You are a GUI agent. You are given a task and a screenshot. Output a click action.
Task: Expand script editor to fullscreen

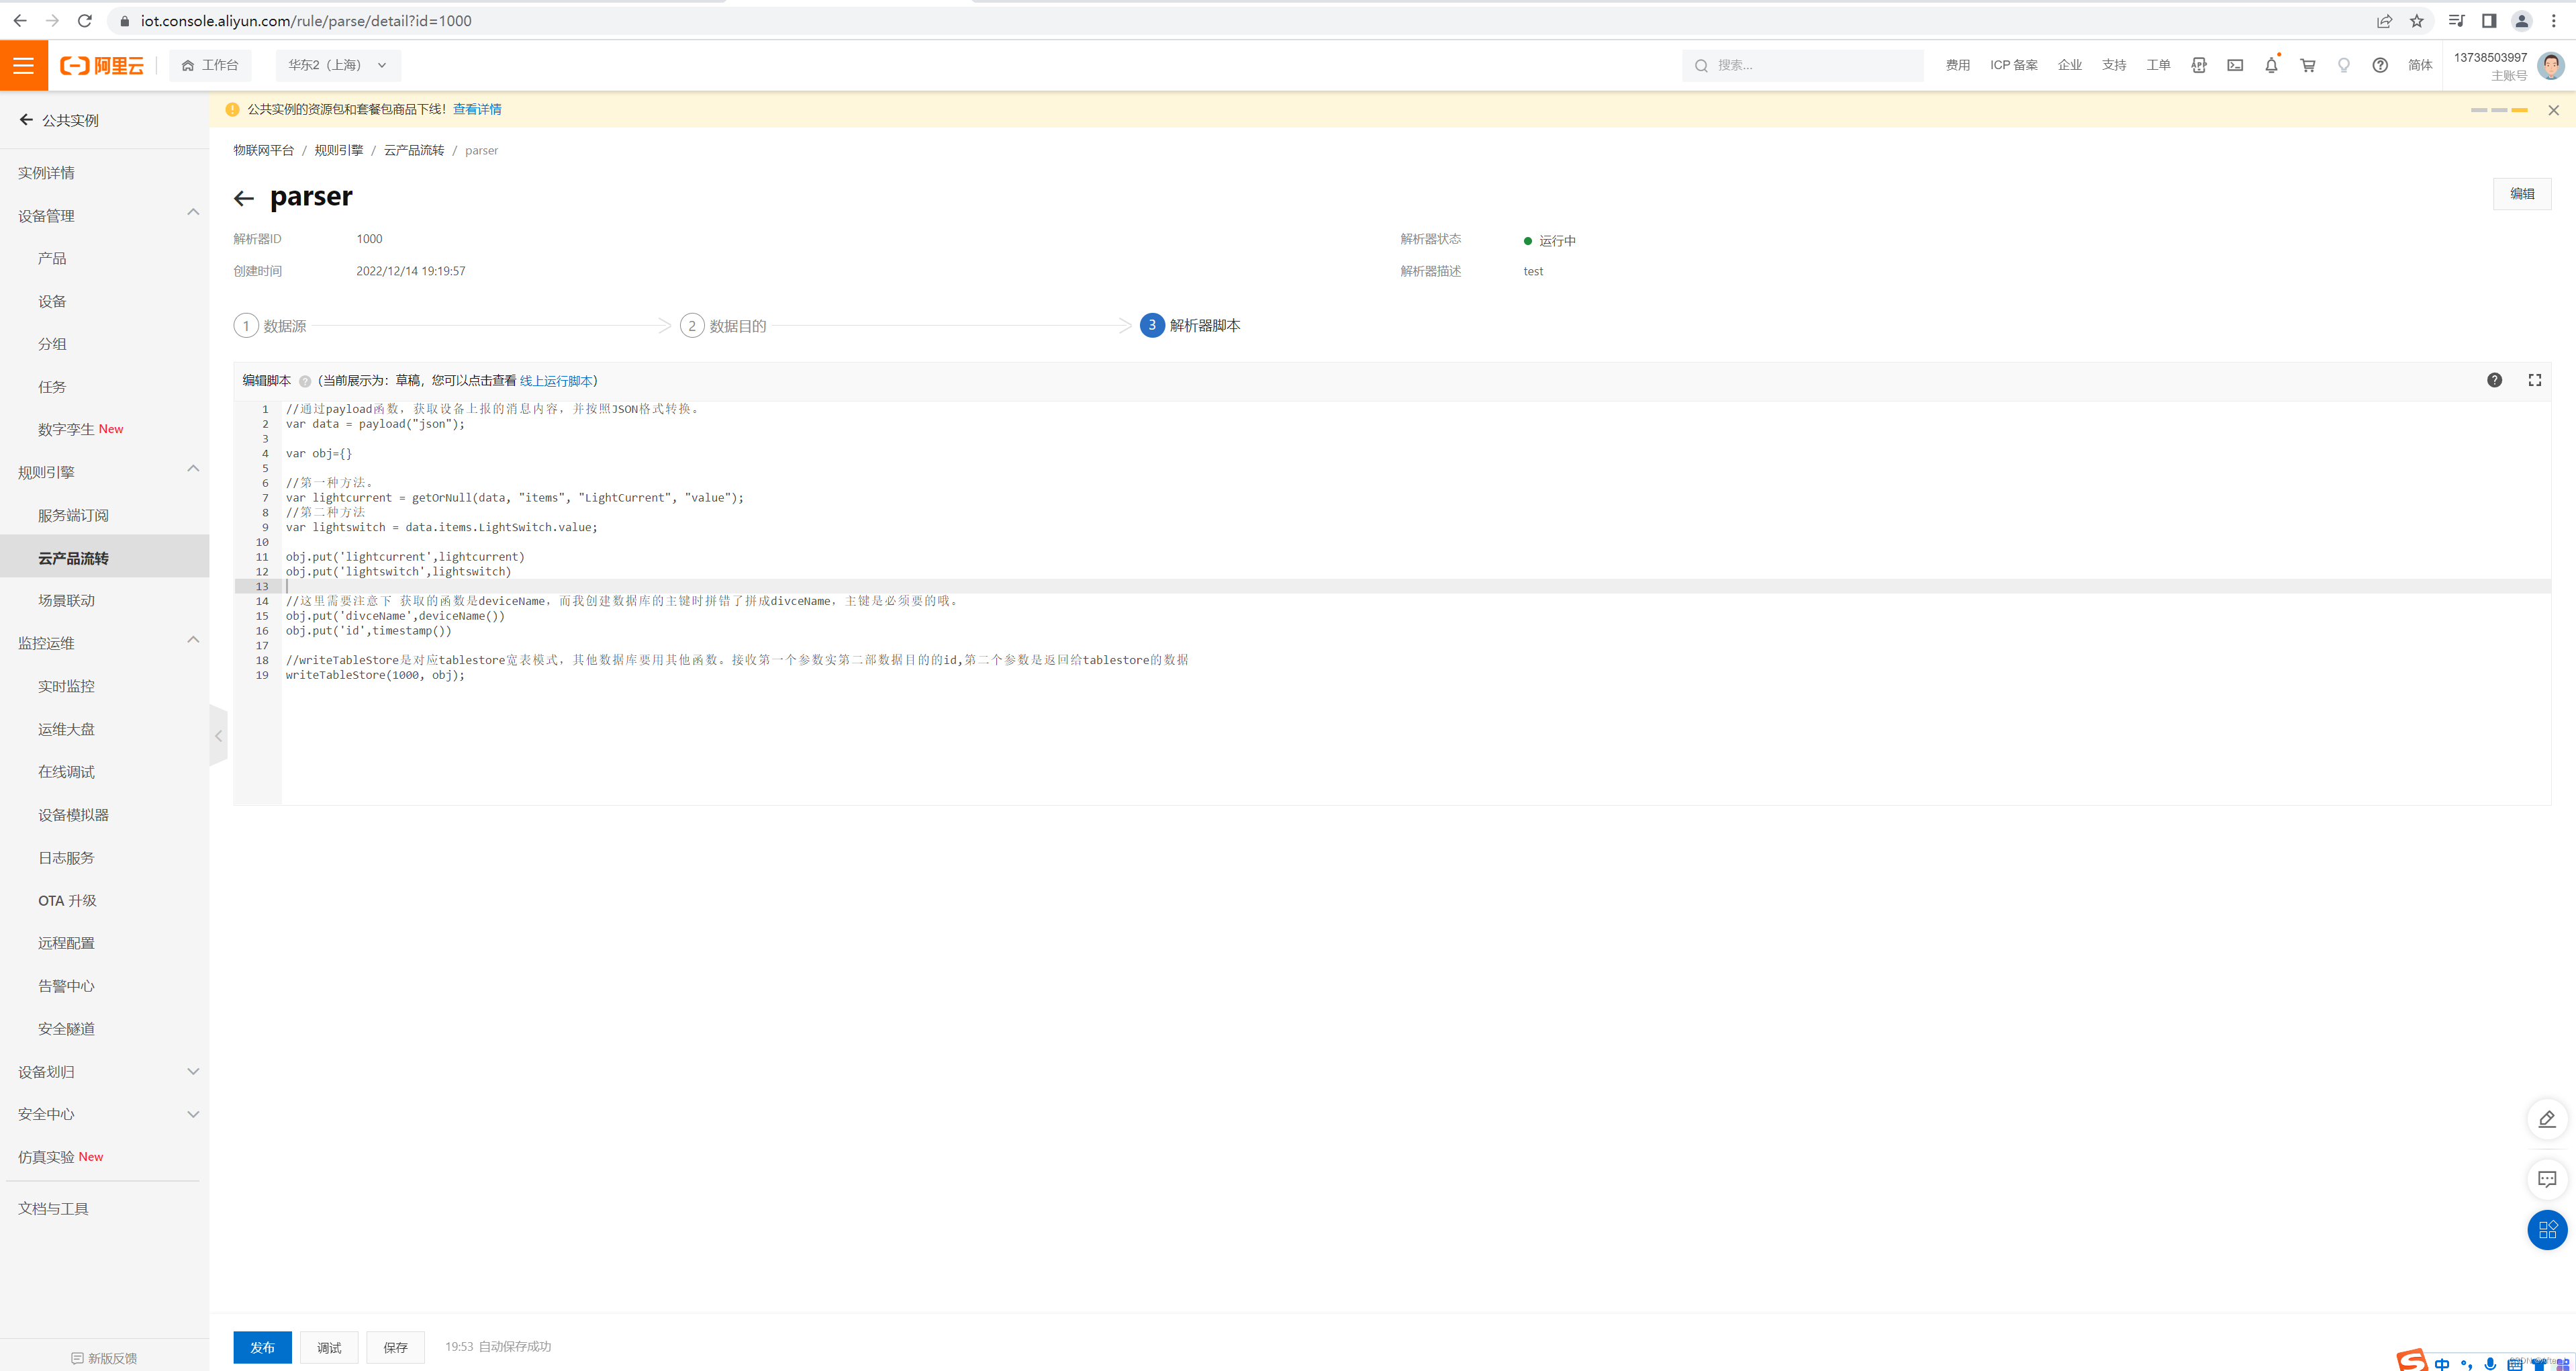[x=2535, y=380]
